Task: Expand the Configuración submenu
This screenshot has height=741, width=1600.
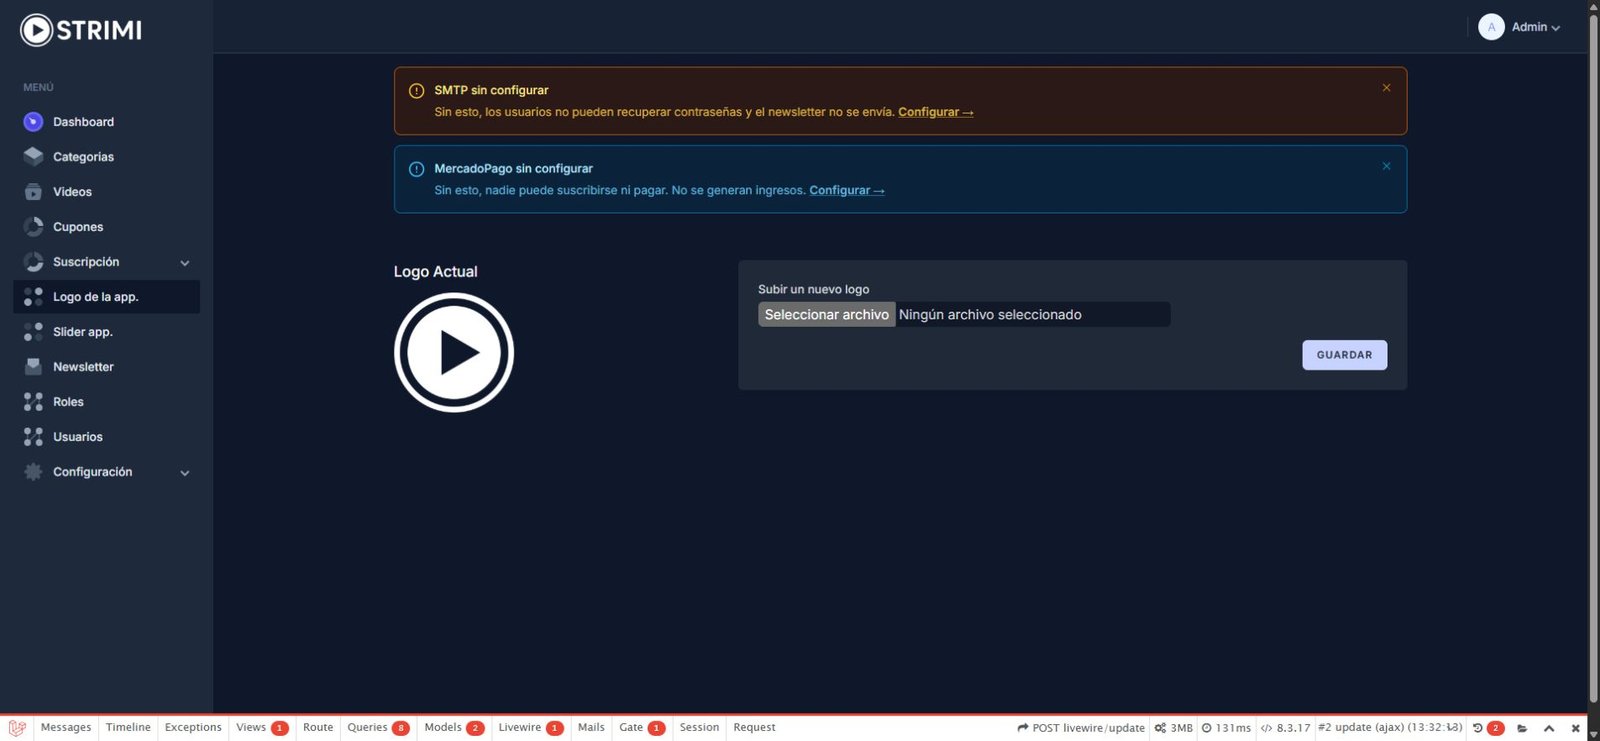Action: click(185, 473)
